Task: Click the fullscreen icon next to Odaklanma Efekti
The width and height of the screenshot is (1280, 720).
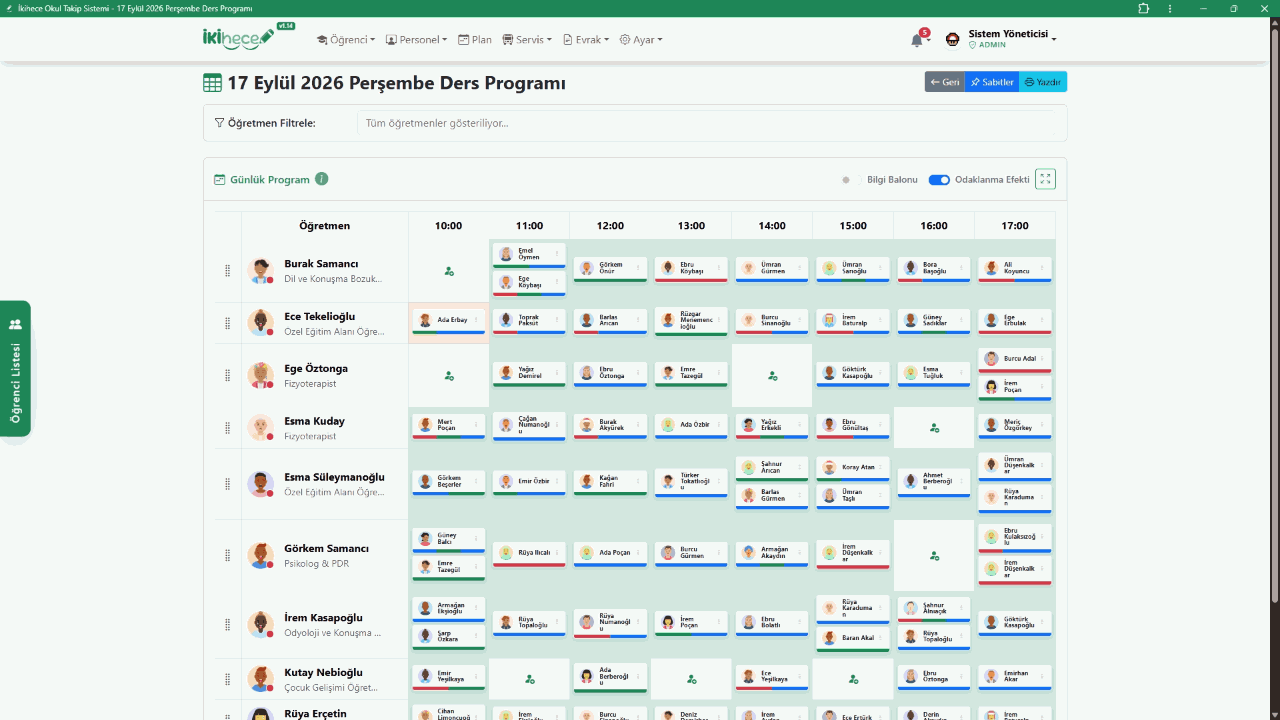Action: 1045,179
